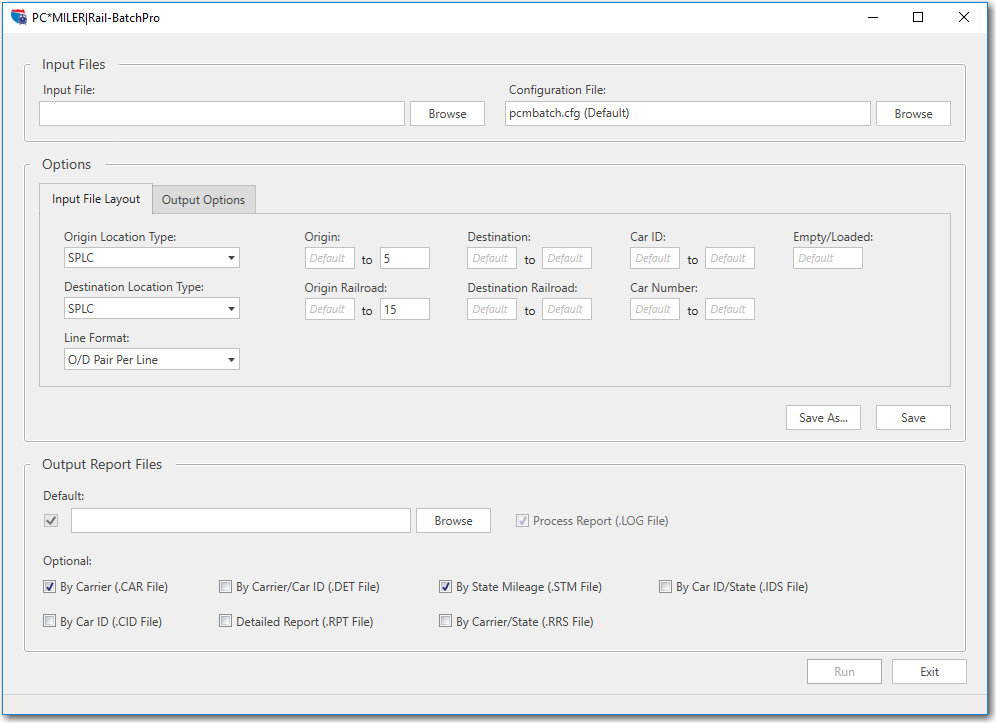Close the Rail-BatchPro window
Viewport: 996px width, 723px height.
click(964, 17)
